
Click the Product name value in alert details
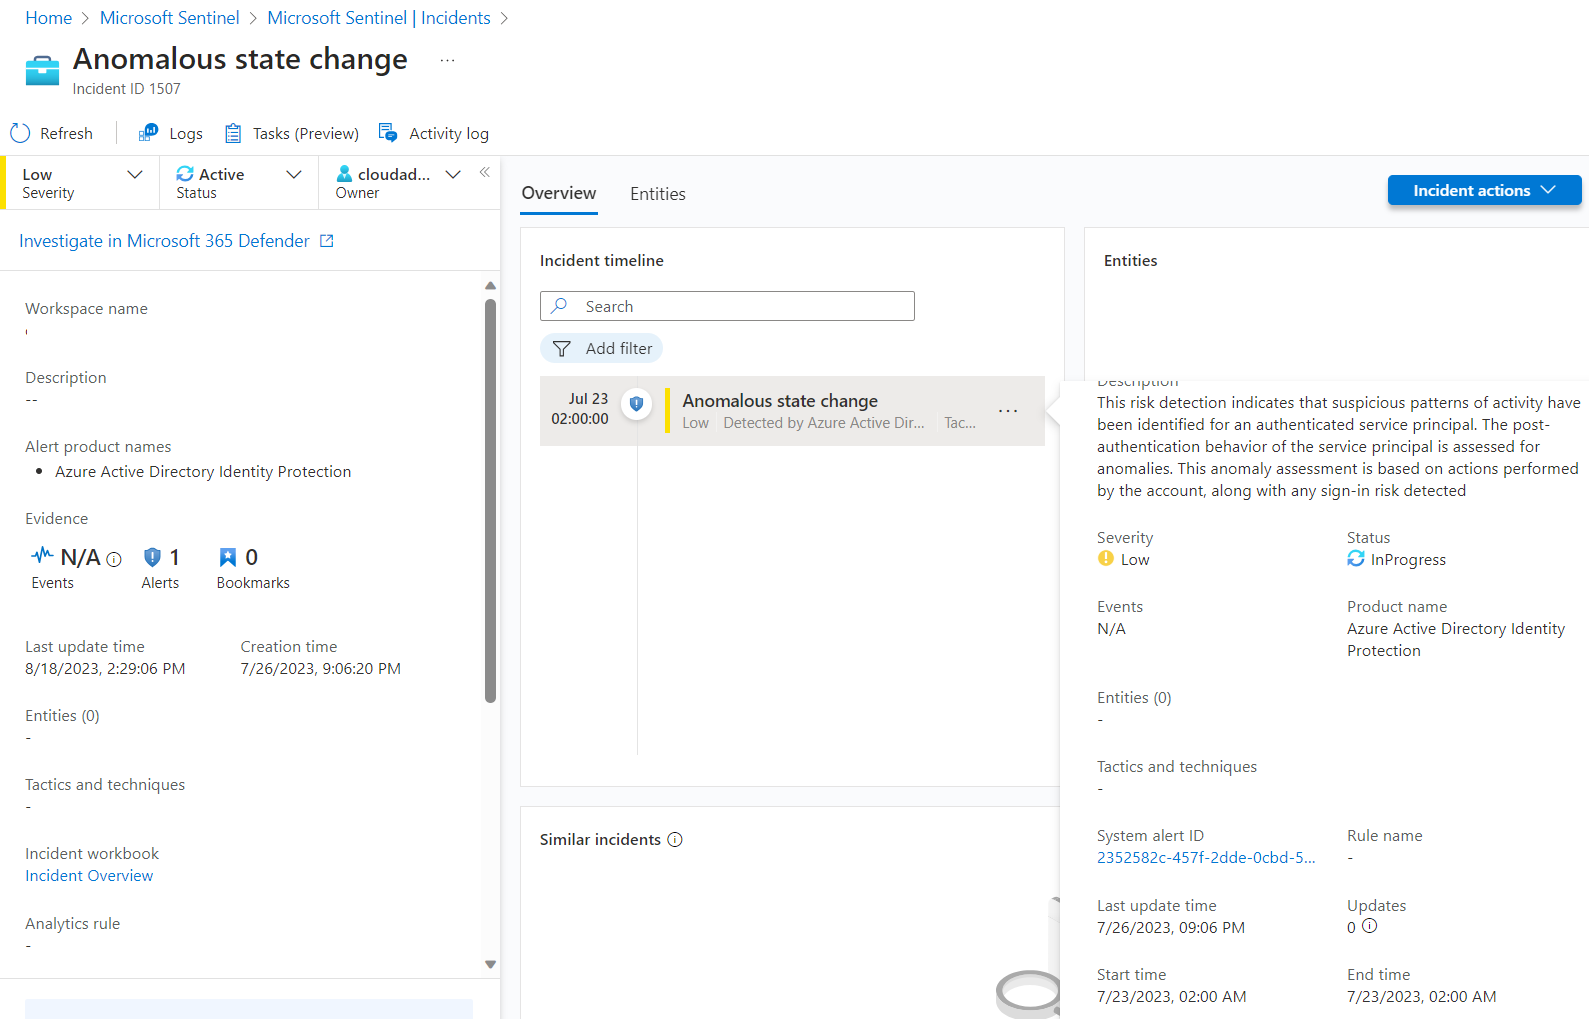(1456, 640)
